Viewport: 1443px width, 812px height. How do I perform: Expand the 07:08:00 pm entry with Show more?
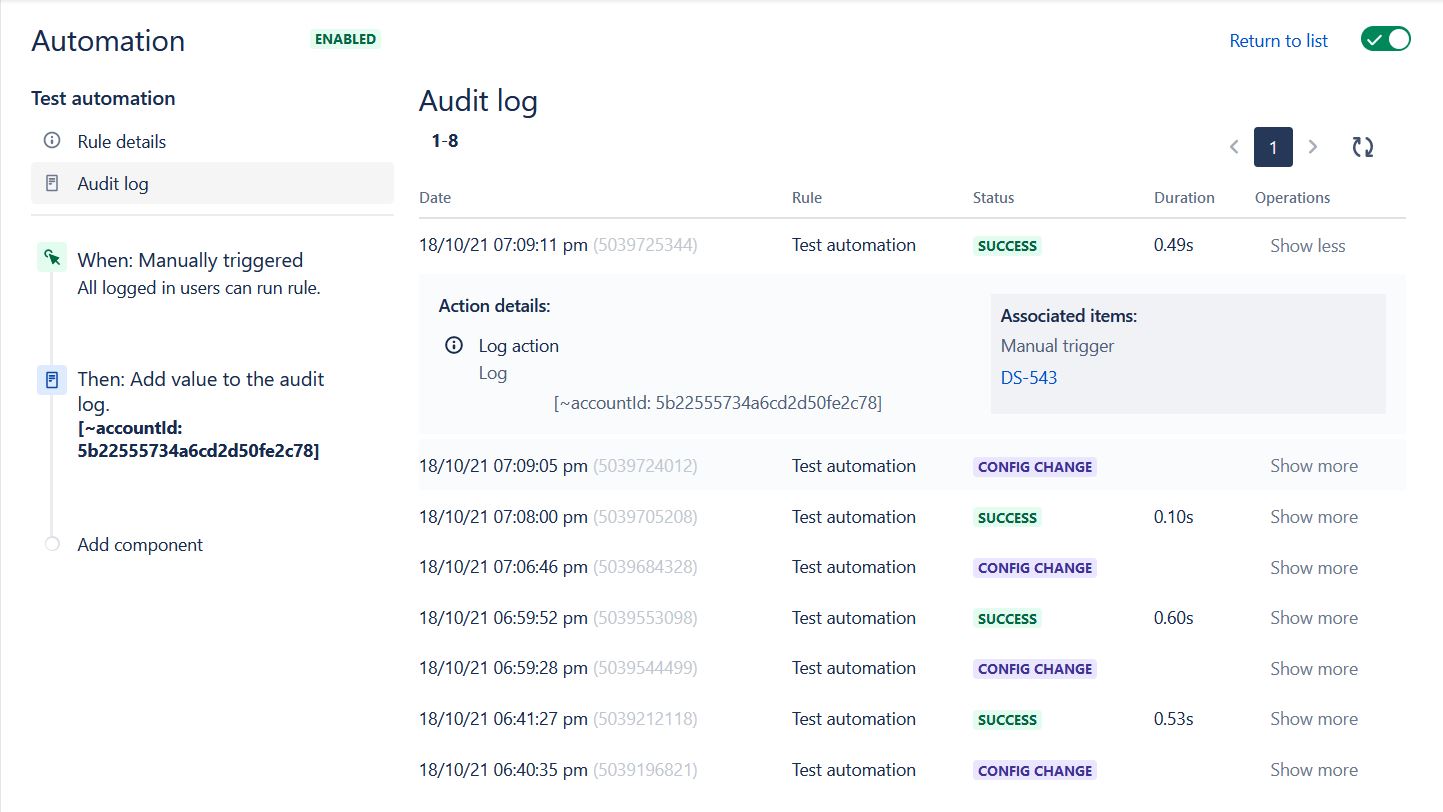(1314, 517)
